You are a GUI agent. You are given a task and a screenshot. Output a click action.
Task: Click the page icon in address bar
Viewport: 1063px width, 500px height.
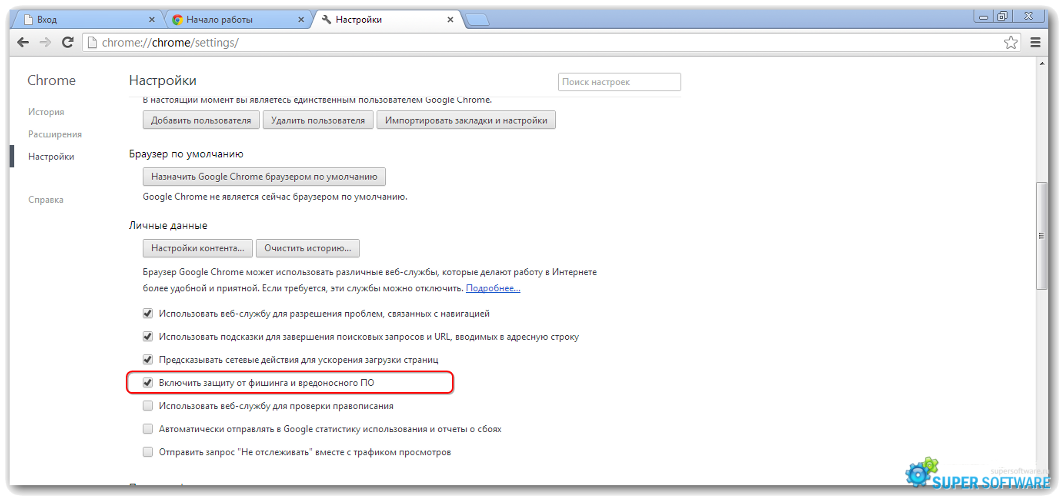92,43
